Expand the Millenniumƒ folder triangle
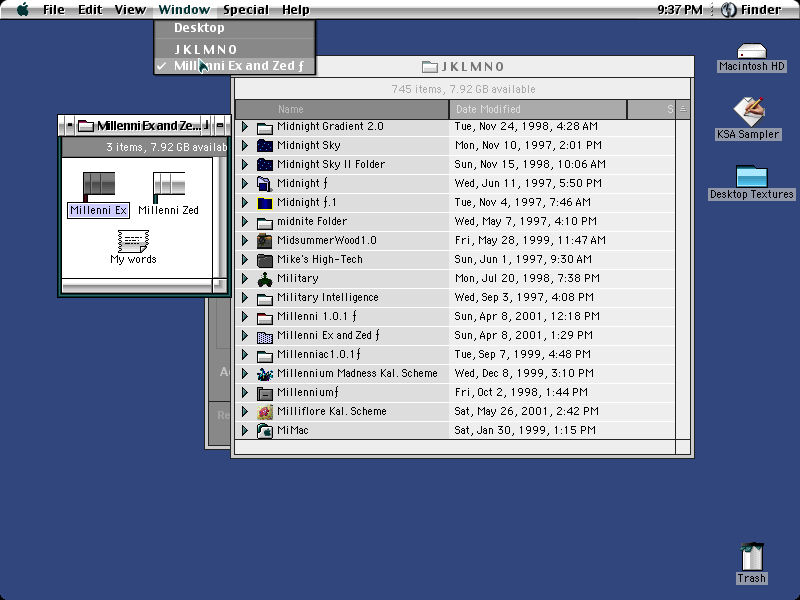800x600 pixels. pyautogui.click(x=245, y=392)
